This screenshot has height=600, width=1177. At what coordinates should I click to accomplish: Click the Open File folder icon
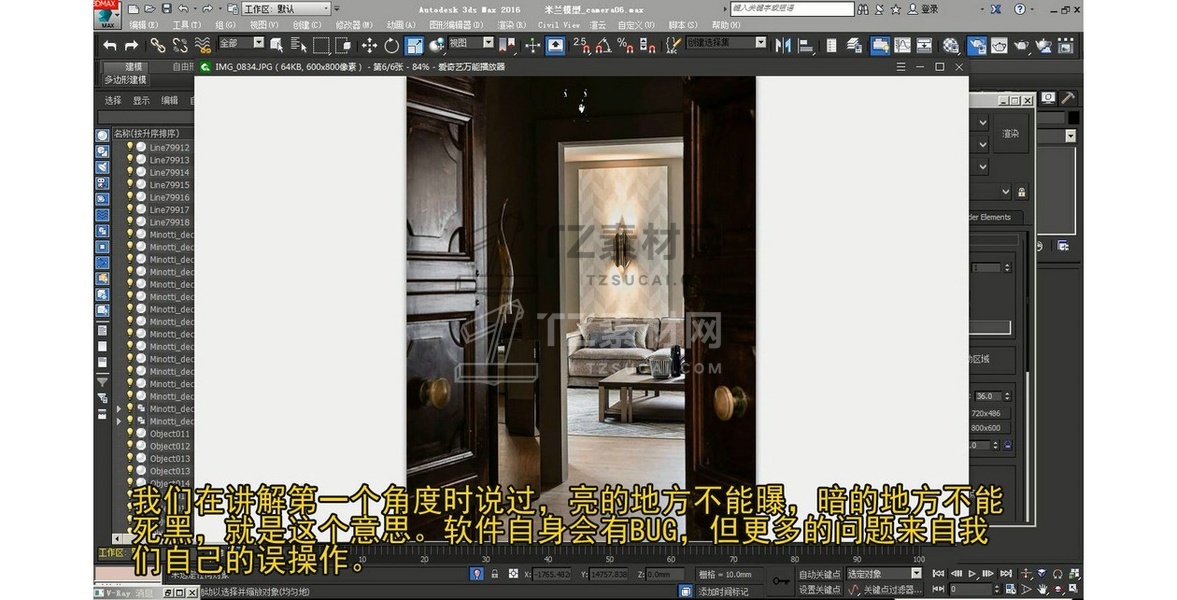(149, 9)
